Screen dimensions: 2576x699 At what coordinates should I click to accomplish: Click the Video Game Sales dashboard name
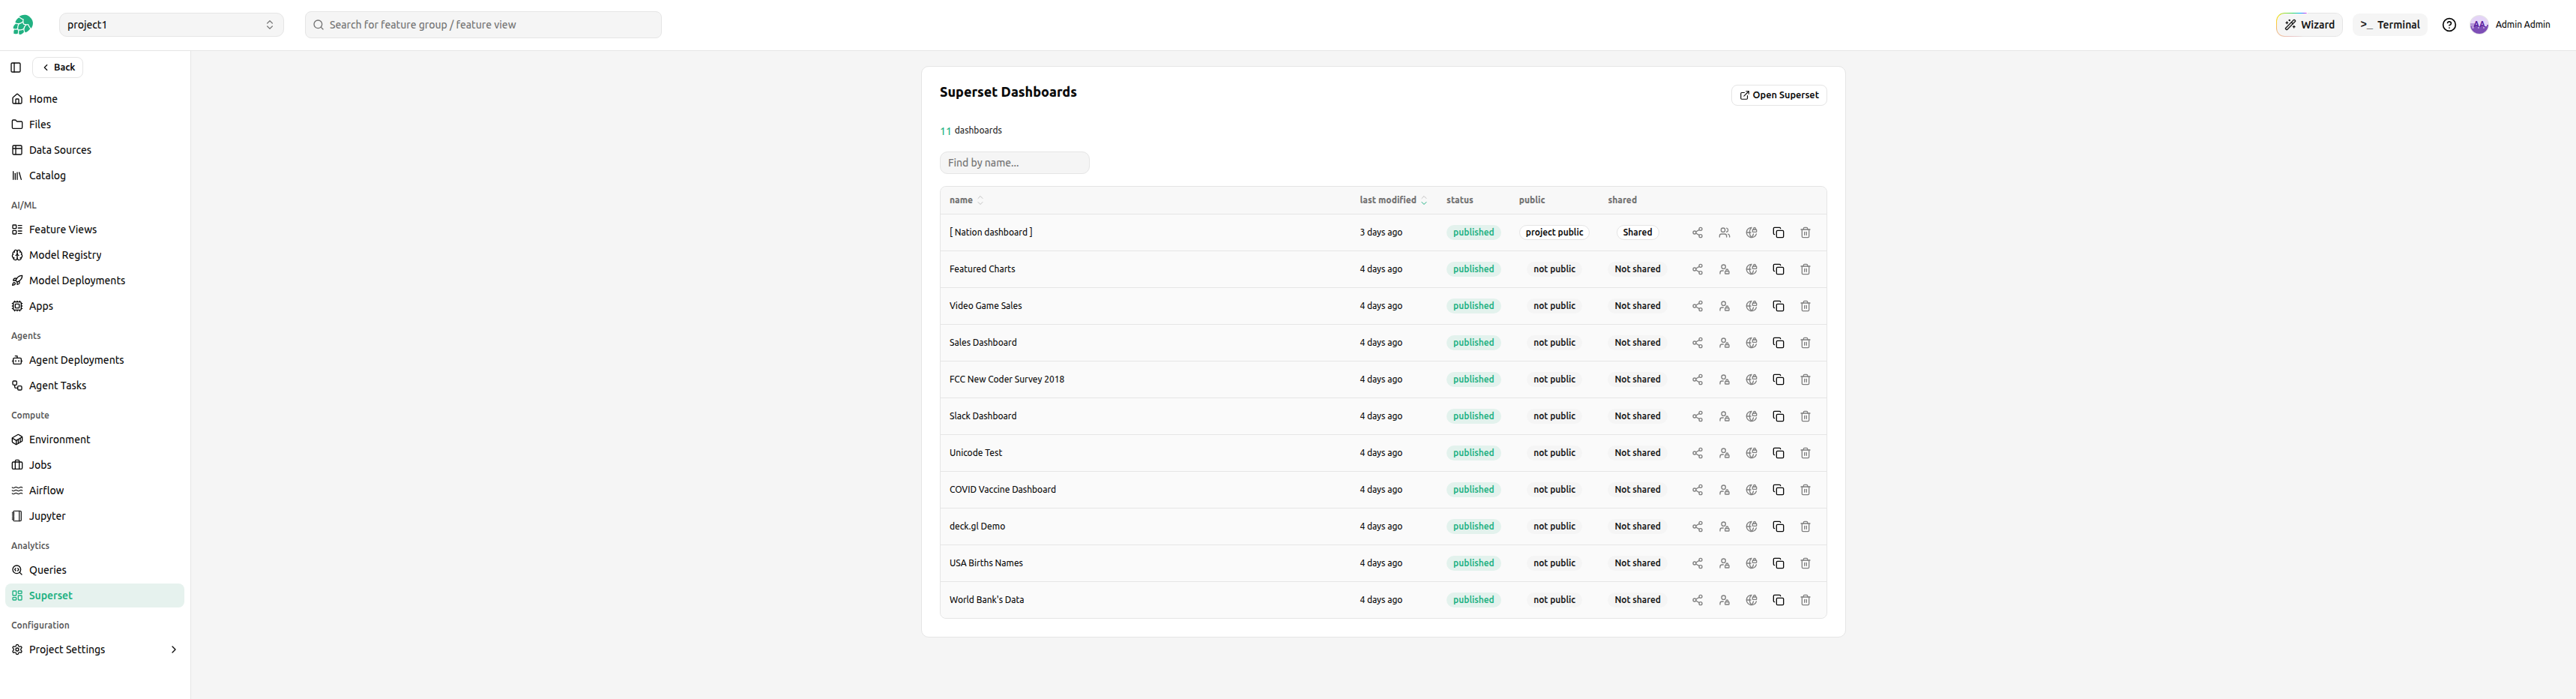tap(985, 307)
